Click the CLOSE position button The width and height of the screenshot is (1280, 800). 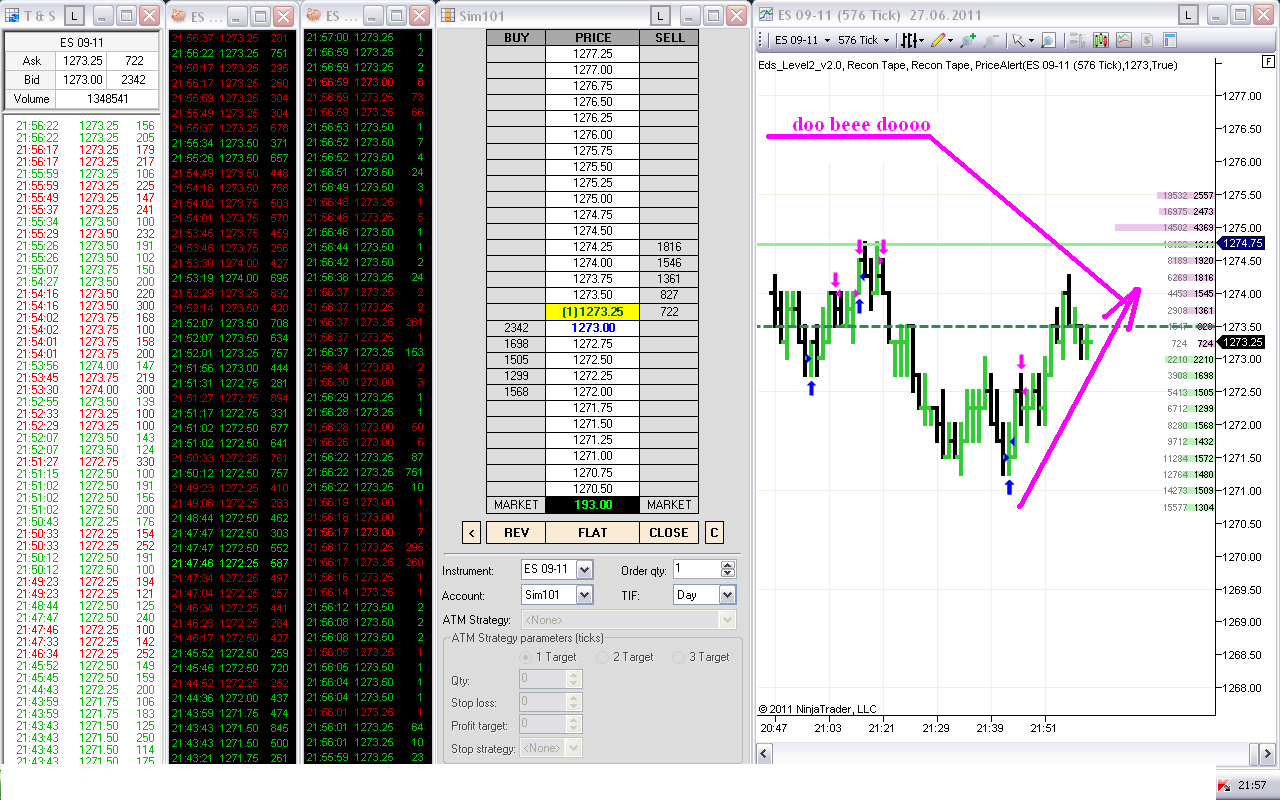668,532
